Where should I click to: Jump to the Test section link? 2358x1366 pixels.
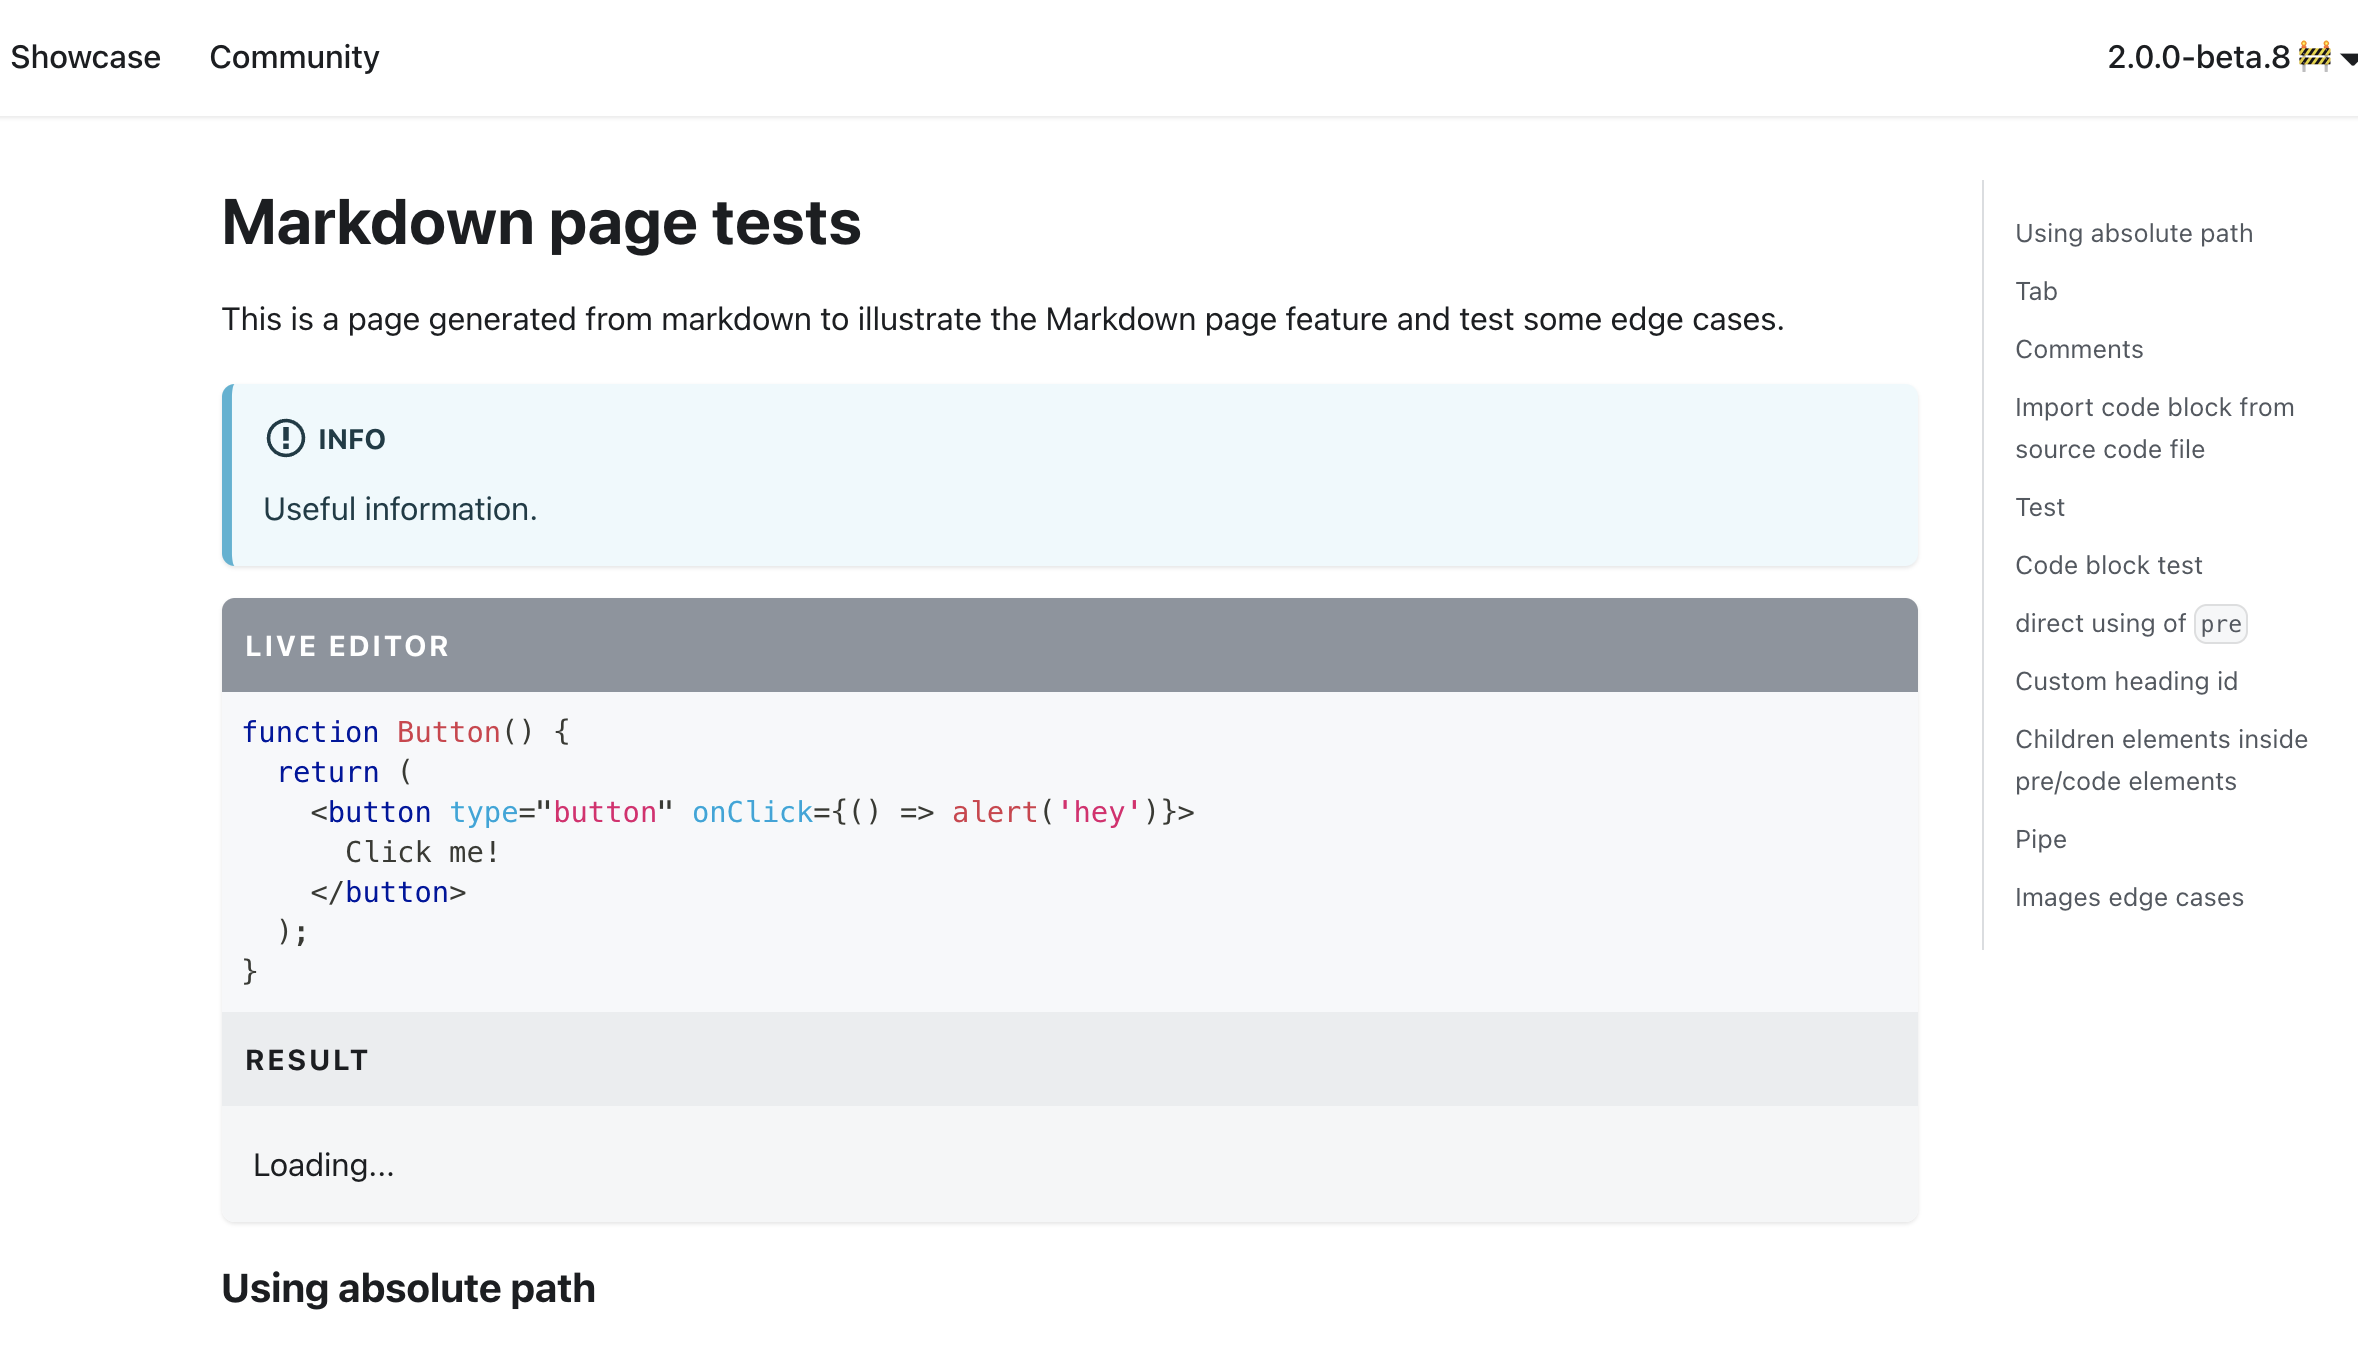click(x=2039, y=507)
